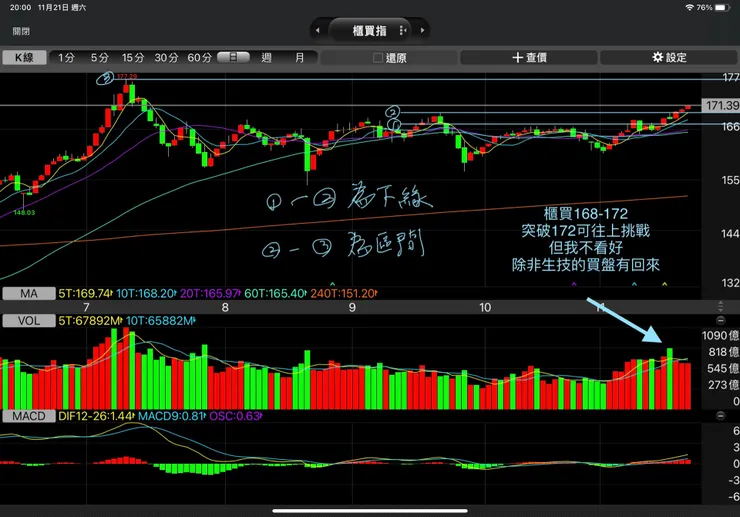The height and width of the screenshot is (517, 740).
Task: Select the OSC:0.63 value
Action: [x=235, y=416]
